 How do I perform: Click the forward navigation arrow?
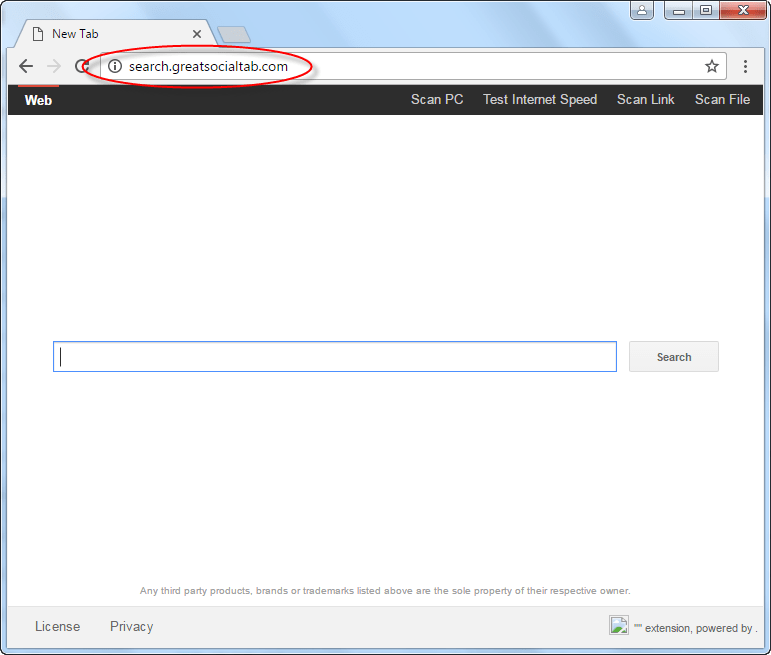tap(54, 66)
